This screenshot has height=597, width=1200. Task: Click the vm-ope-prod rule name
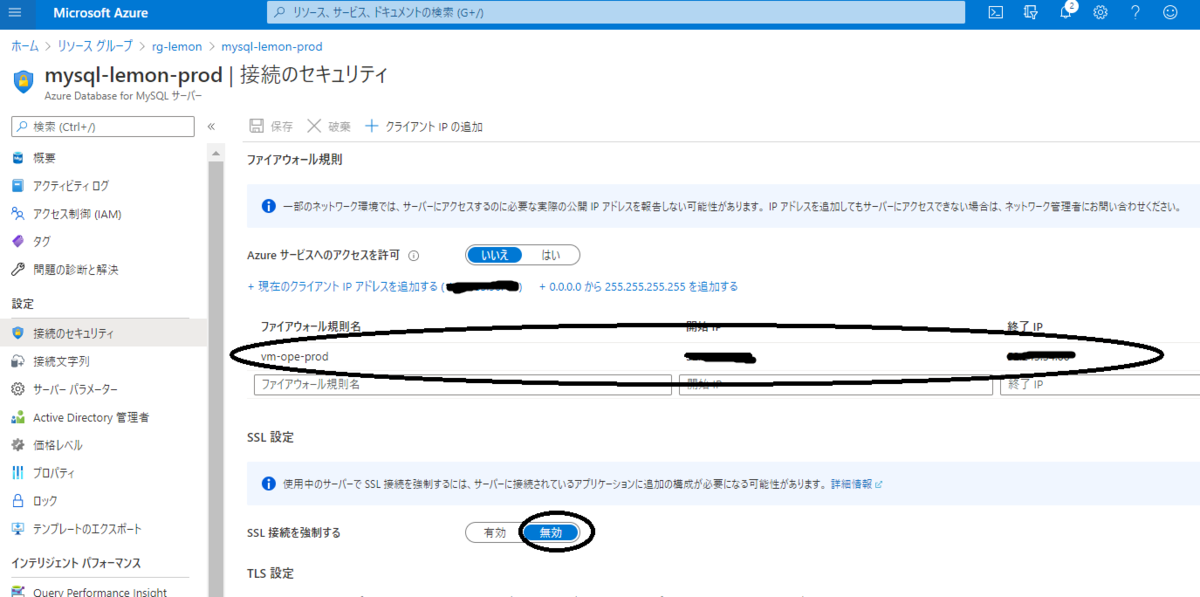(294, 356)
